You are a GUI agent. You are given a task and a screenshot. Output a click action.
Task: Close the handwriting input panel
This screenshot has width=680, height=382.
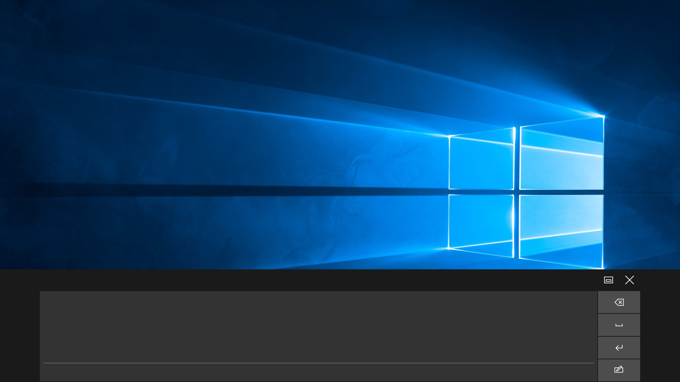click(x=630, y=280)
